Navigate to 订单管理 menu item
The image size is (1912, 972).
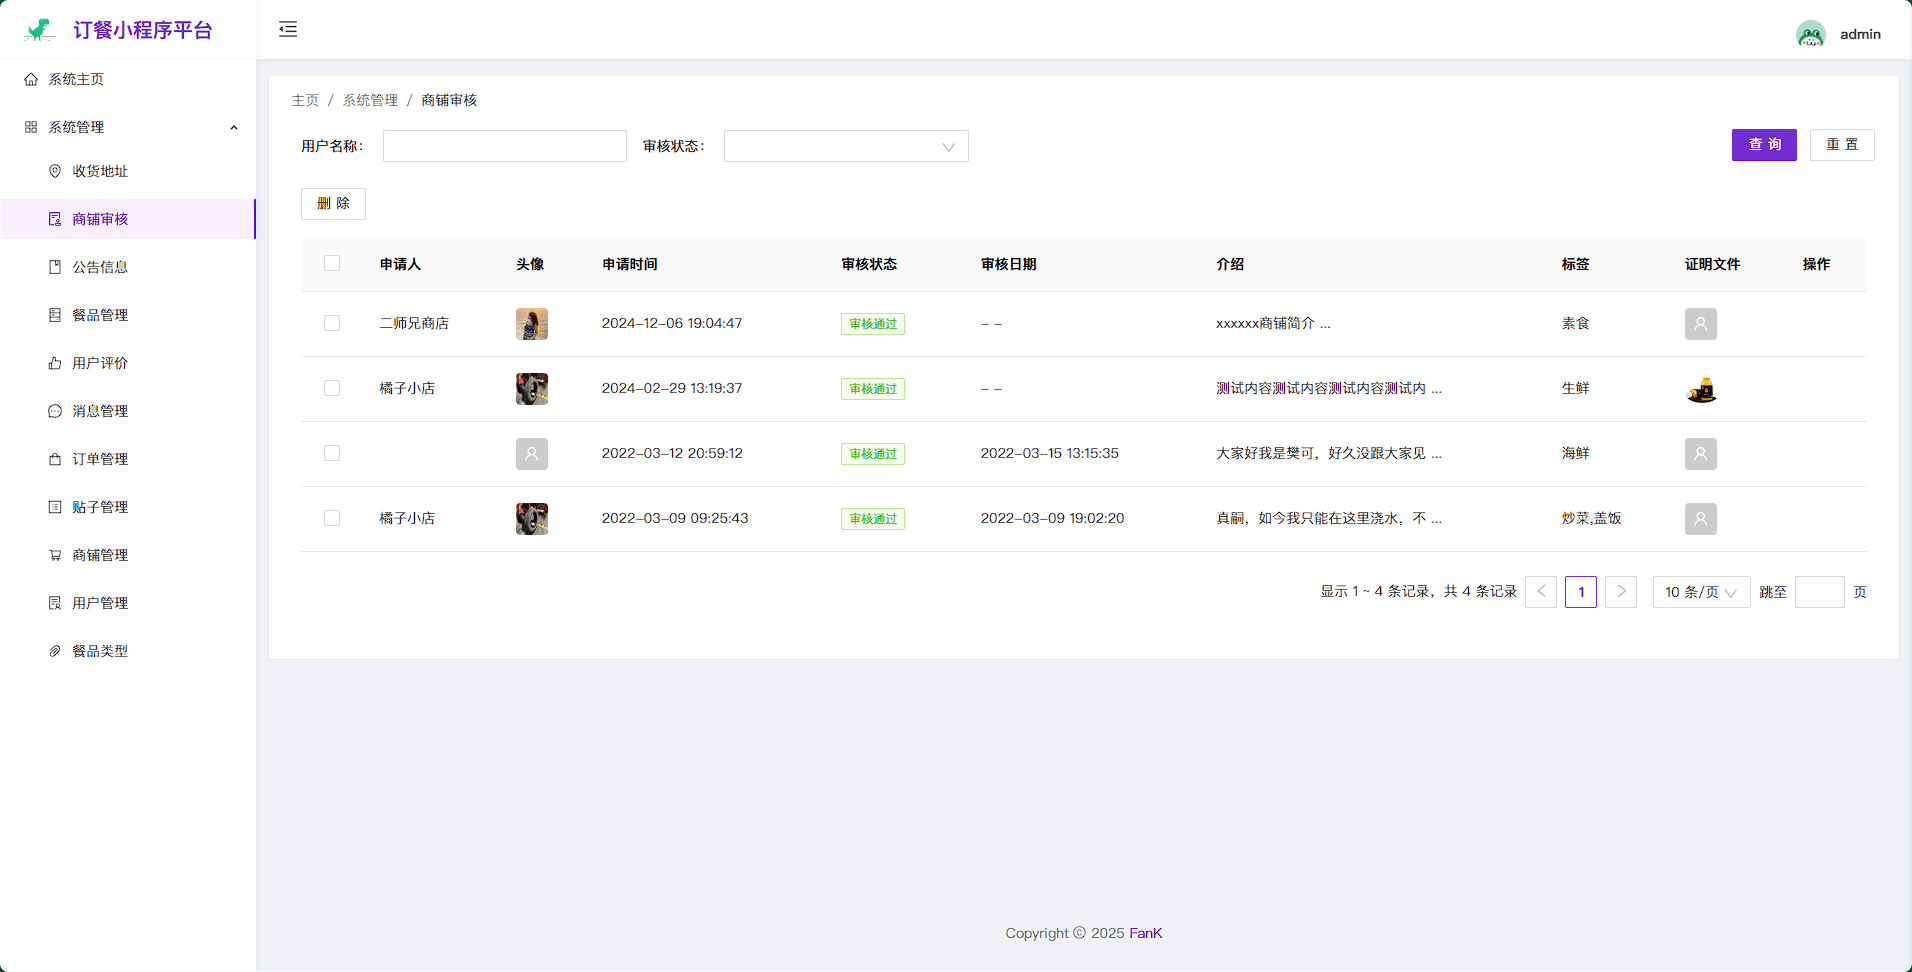(100, 459)
